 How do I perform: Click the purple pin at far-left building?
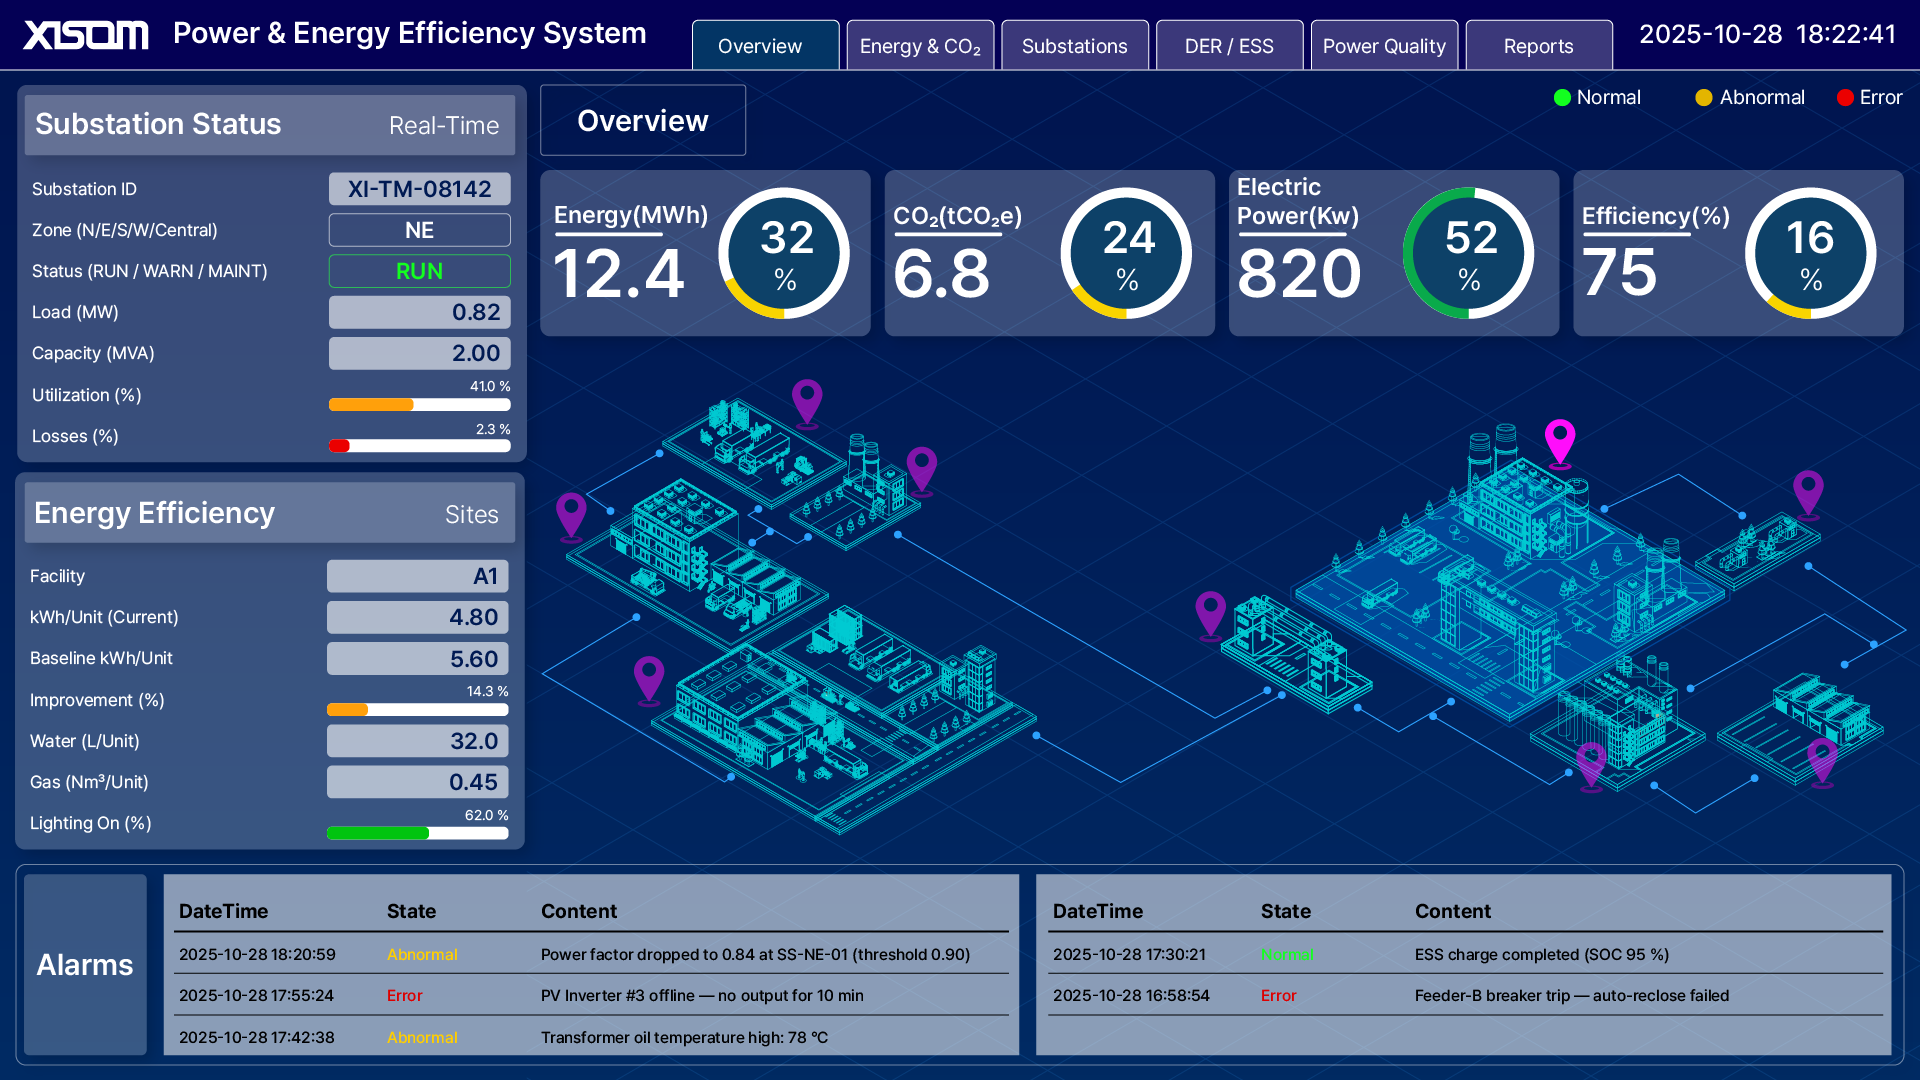[571, 513]
